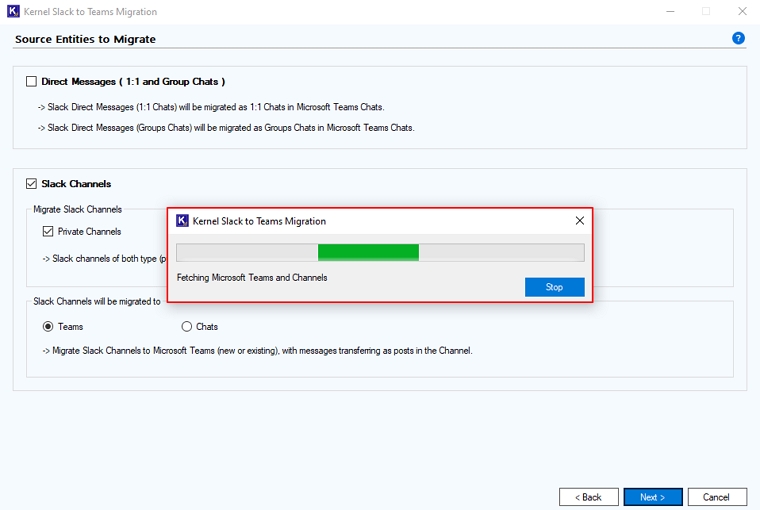Open the blue help question mark icon

[738, 38]
